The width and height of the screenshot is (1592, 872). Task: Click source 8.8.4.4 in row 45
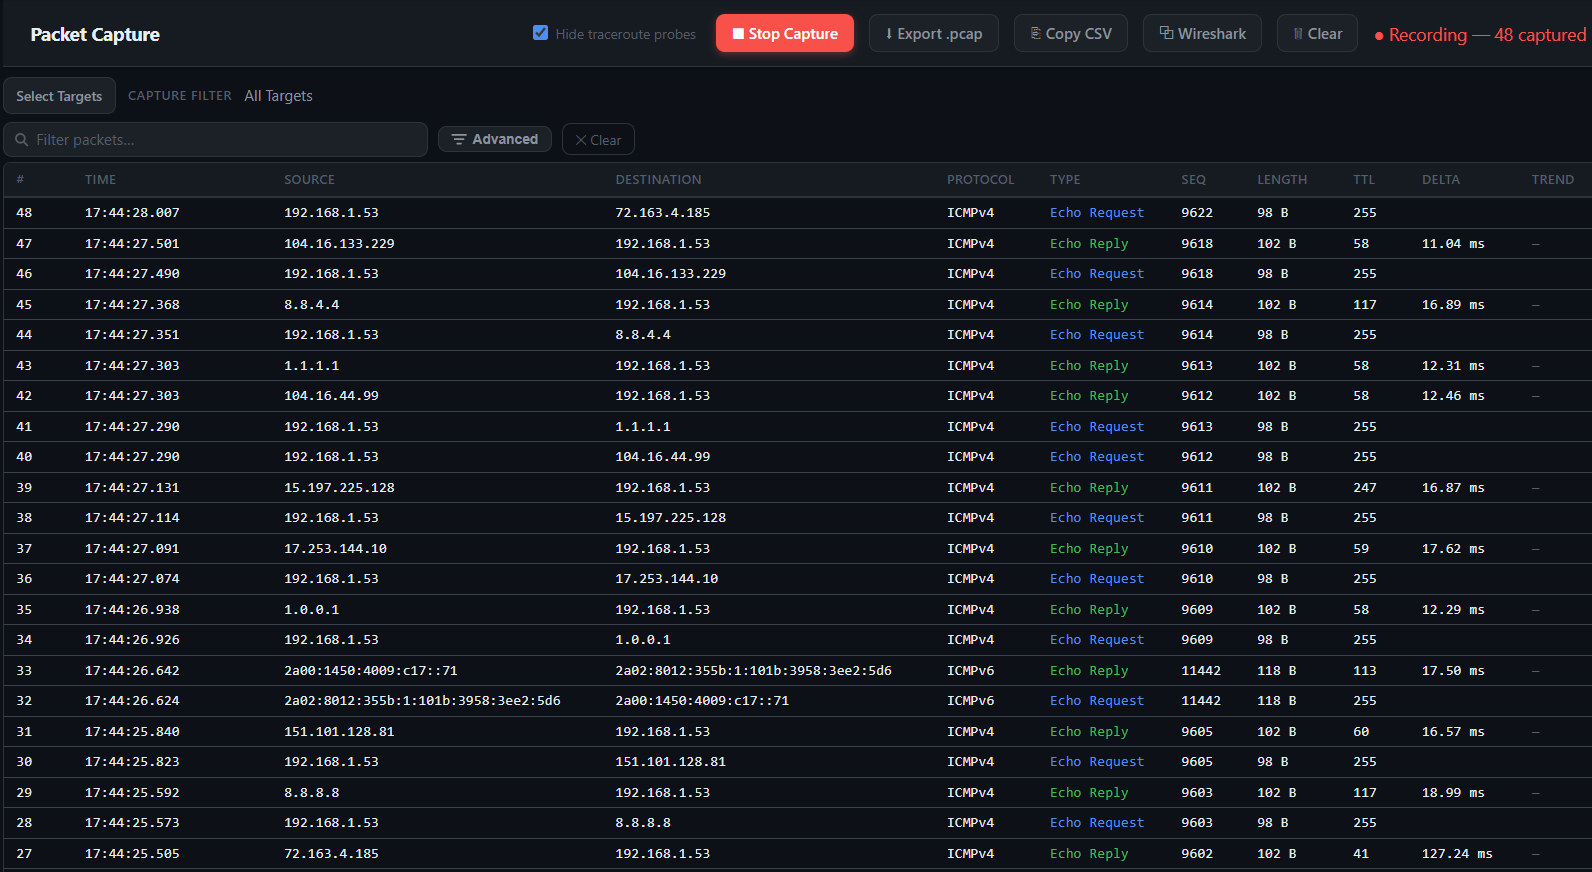coord(312,305)
